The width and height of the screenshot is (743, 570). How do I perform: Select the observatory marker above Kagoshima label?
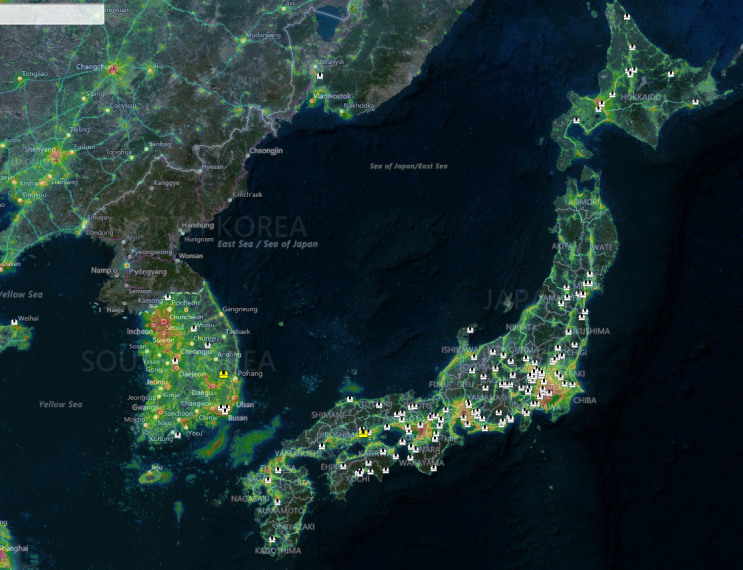pyautogui.click(x=272, y=540)
